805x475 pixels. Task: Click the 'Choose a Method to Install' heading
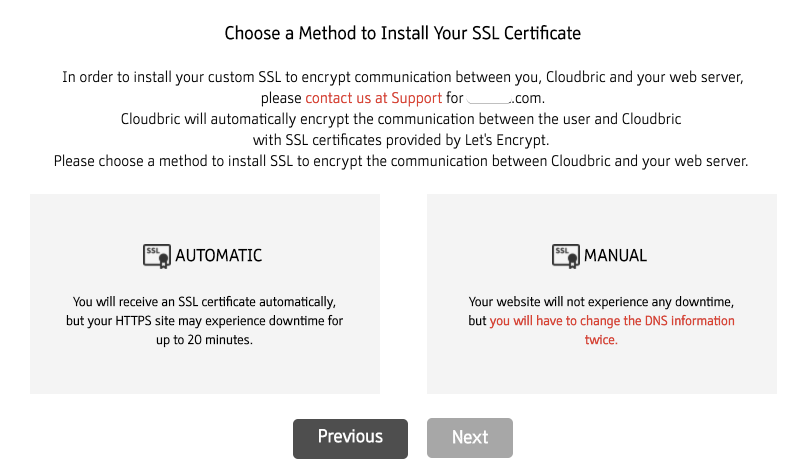pos(402,33)
